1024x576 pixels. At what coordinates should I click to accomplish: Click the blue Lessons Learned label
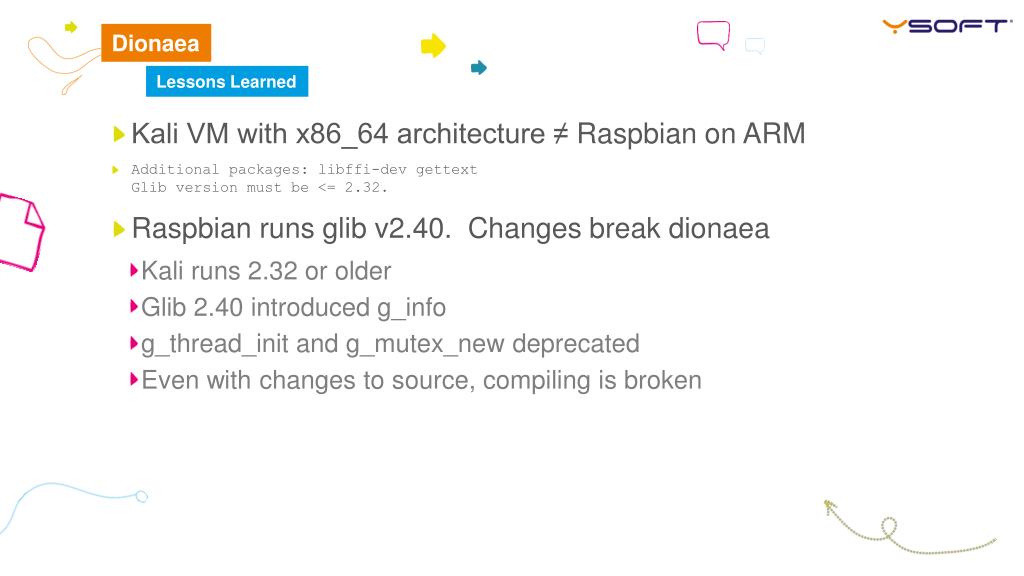pos(227,82)
